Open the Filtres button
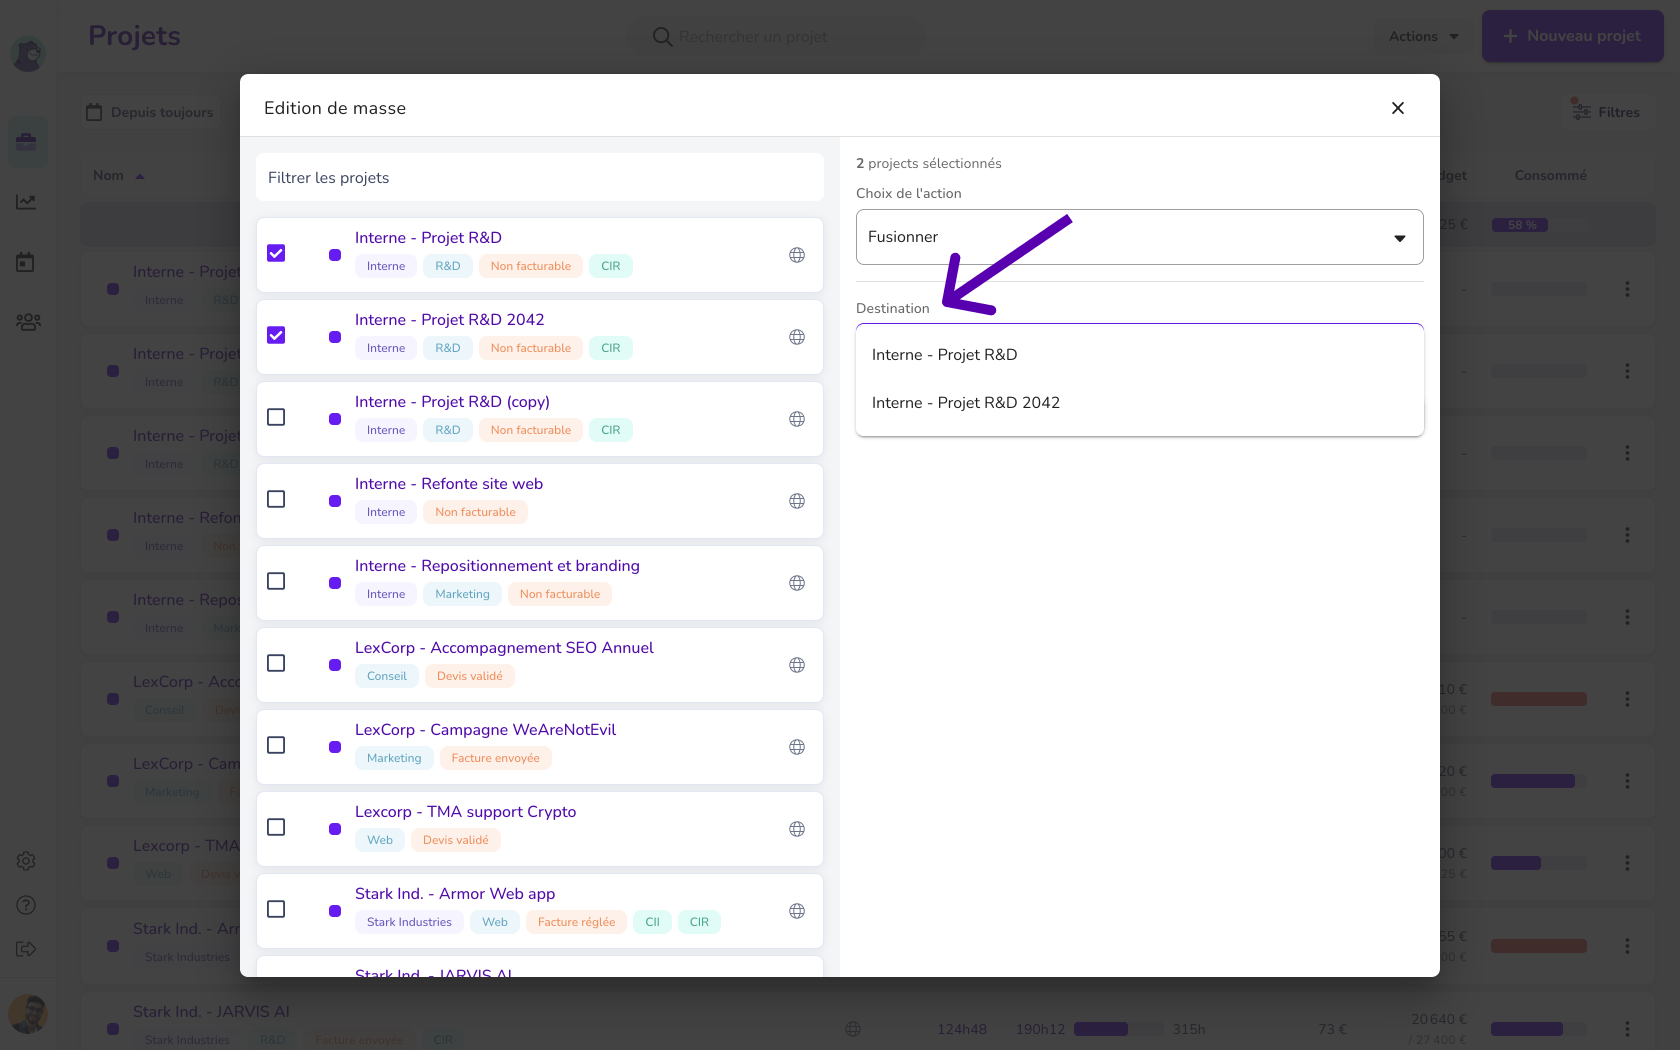The height and width of the screenshot is (1050, 1680). [x=1606, y=112]
